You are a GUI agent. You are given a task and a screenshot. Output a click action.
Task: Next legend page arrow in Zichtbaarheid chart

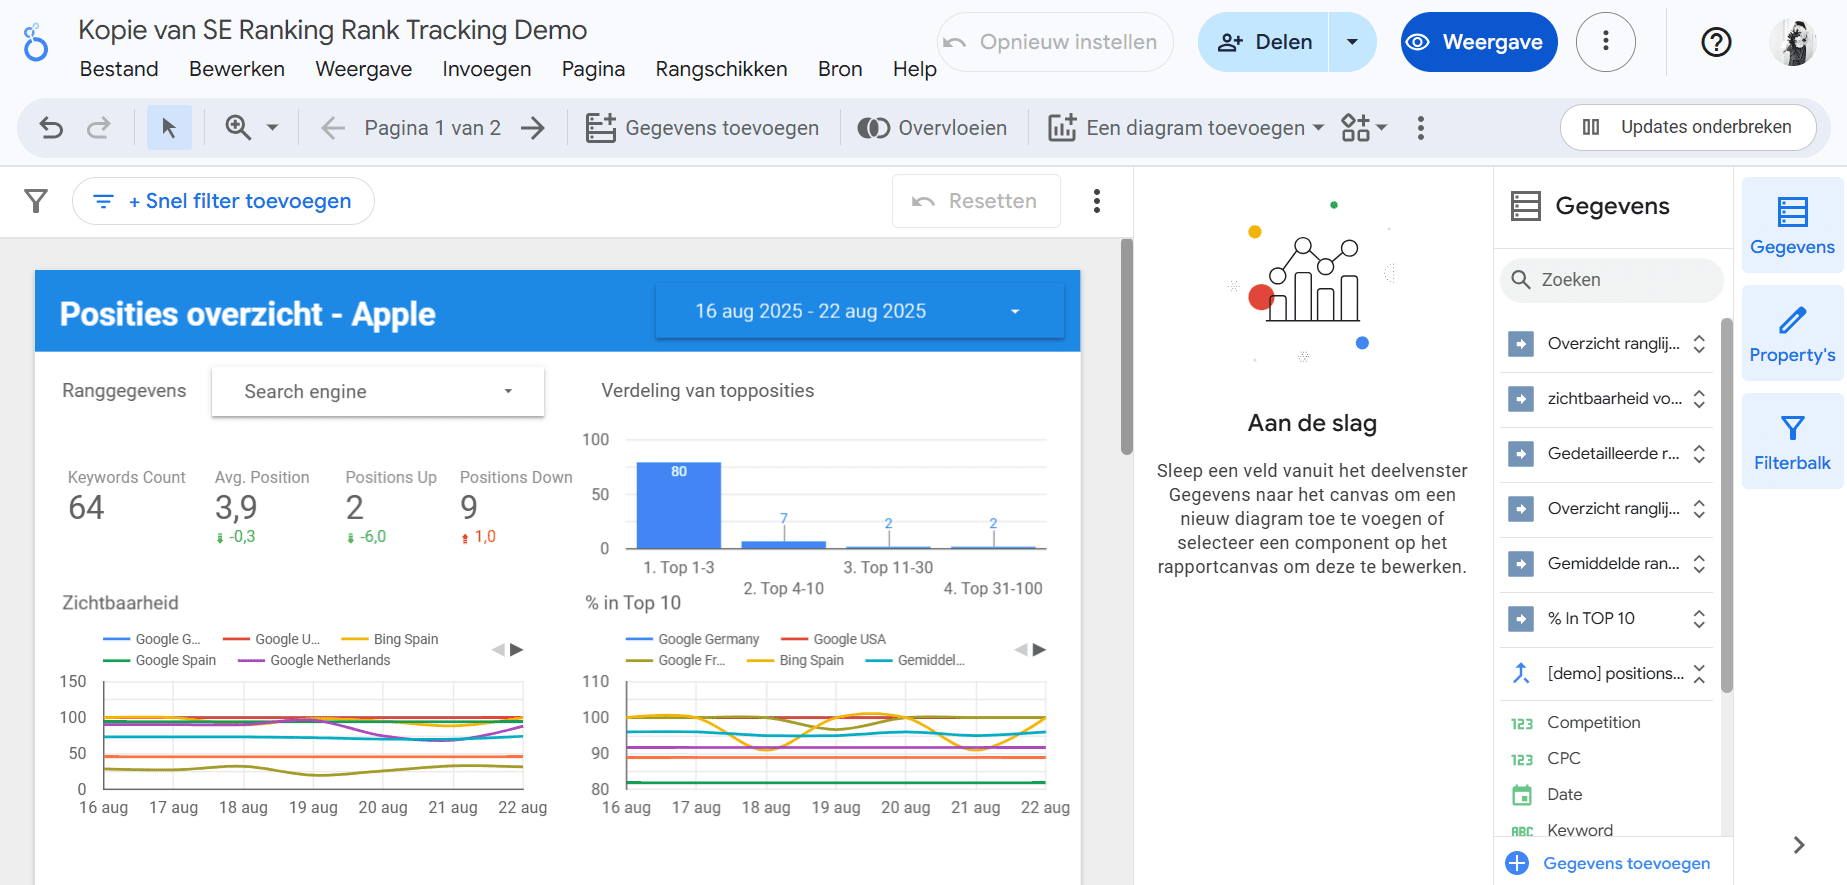(x=517, y=650)
